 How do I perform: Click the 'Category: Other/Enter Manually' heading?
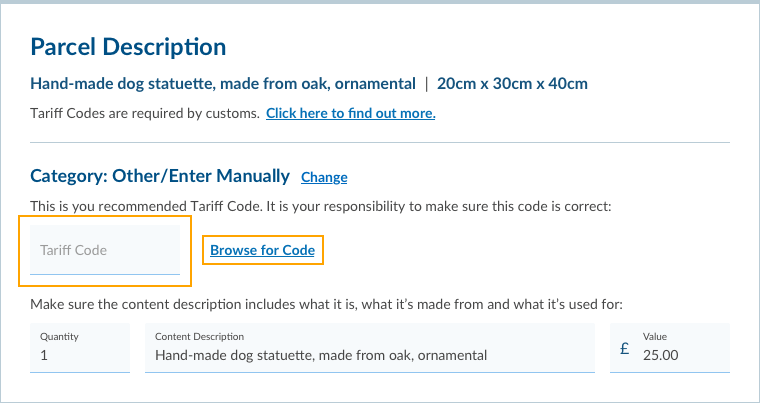[x=160, y=176]
